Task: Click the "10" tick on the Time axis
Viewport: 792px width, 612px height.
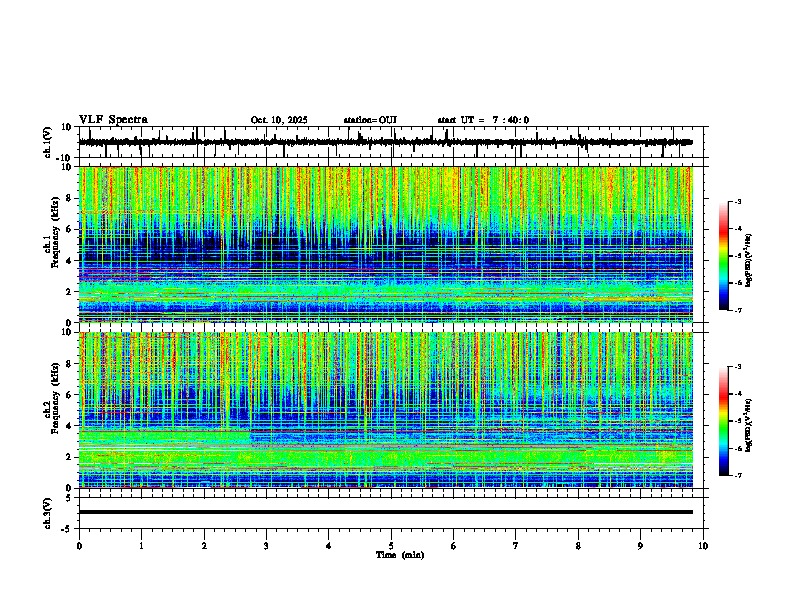Action: 703,546
